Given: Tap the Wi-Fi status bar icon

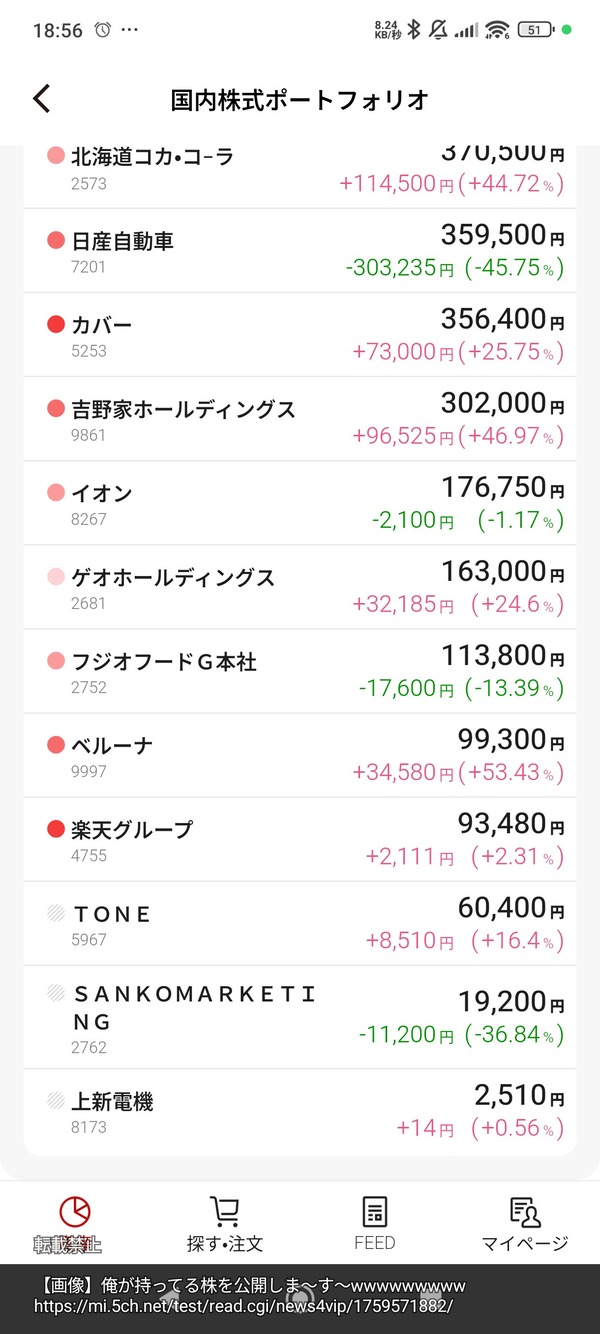Looking at the screenshot, I should point(497,30).
